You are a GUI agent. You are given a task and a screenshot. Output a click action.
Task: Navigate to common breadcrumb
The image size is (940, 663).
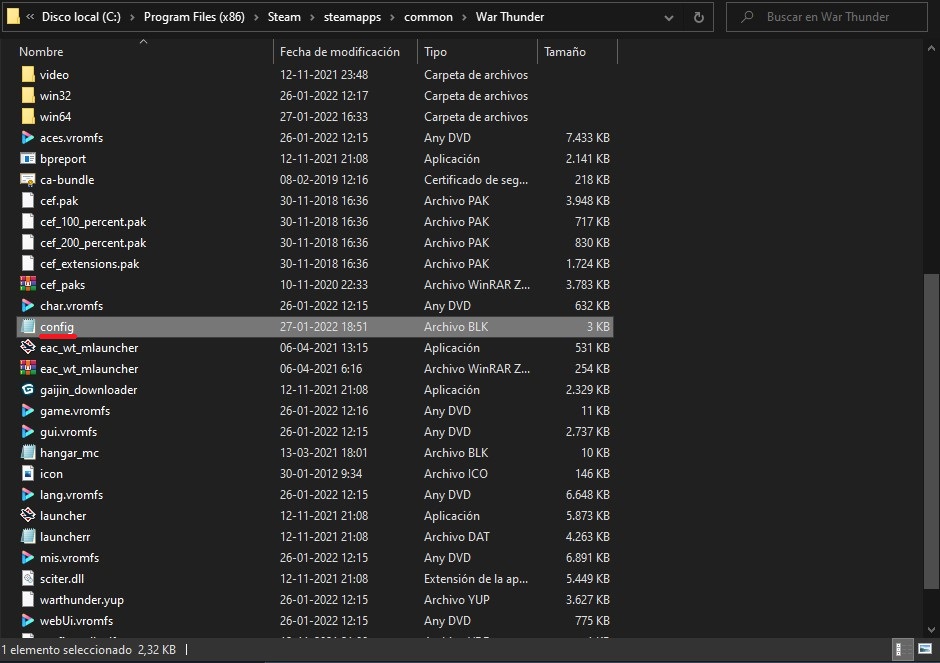click(428, 17)
